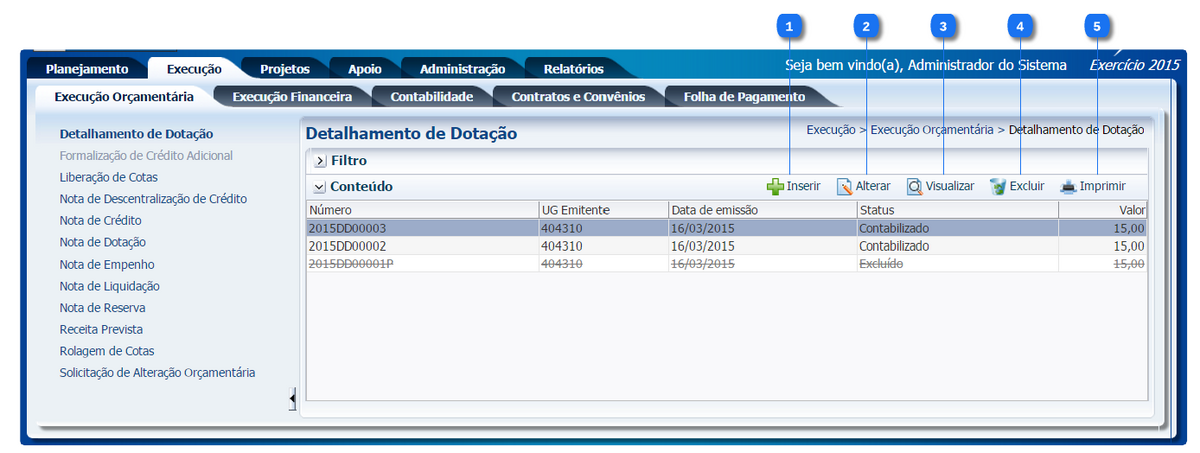
Task: Click the Imprimir printer icon
Action: click(1068, 186)
